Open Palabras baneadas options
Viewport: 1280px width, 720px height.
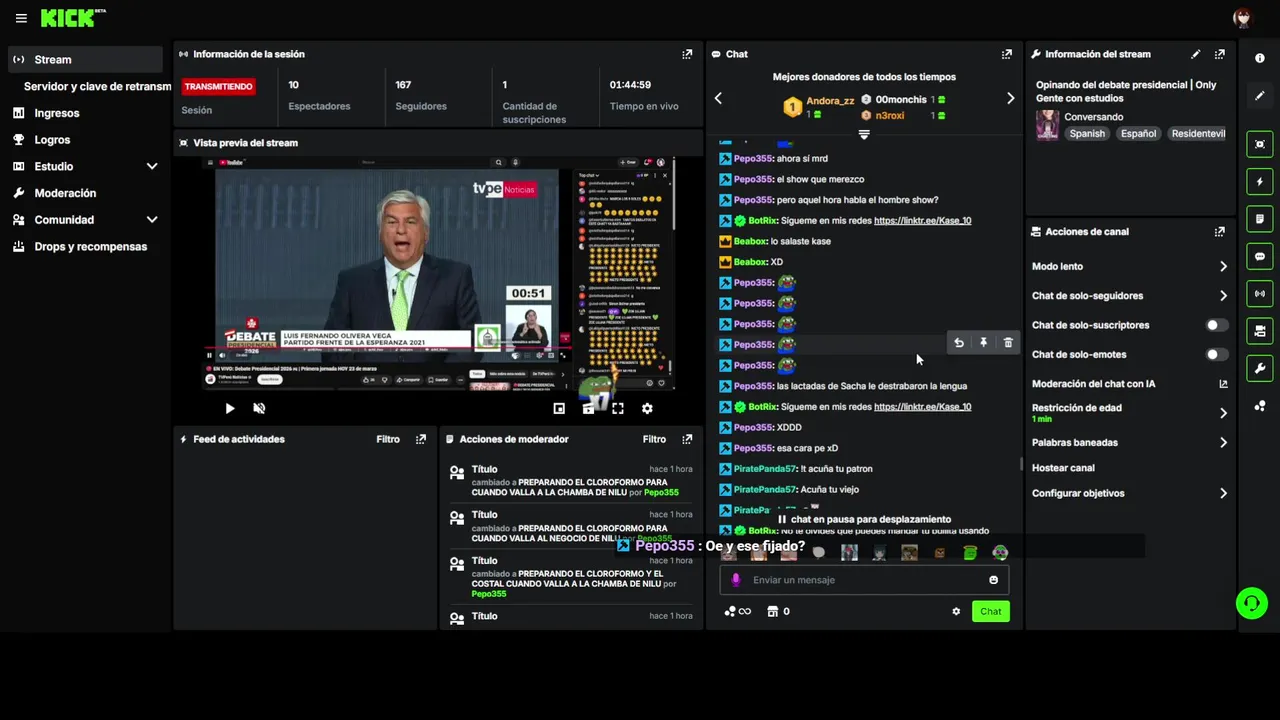point(1129,442)
